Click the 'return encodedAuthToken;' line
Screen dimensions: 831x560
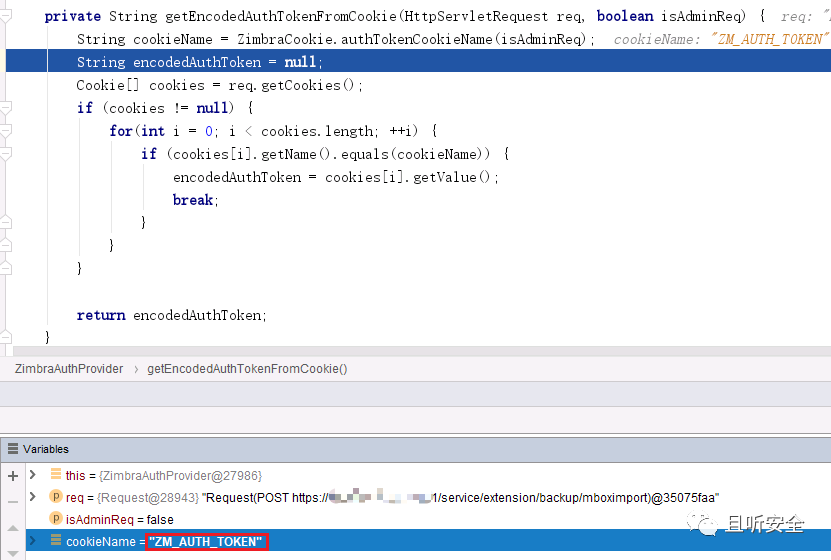pyautogui.click(x=172, y=315)
